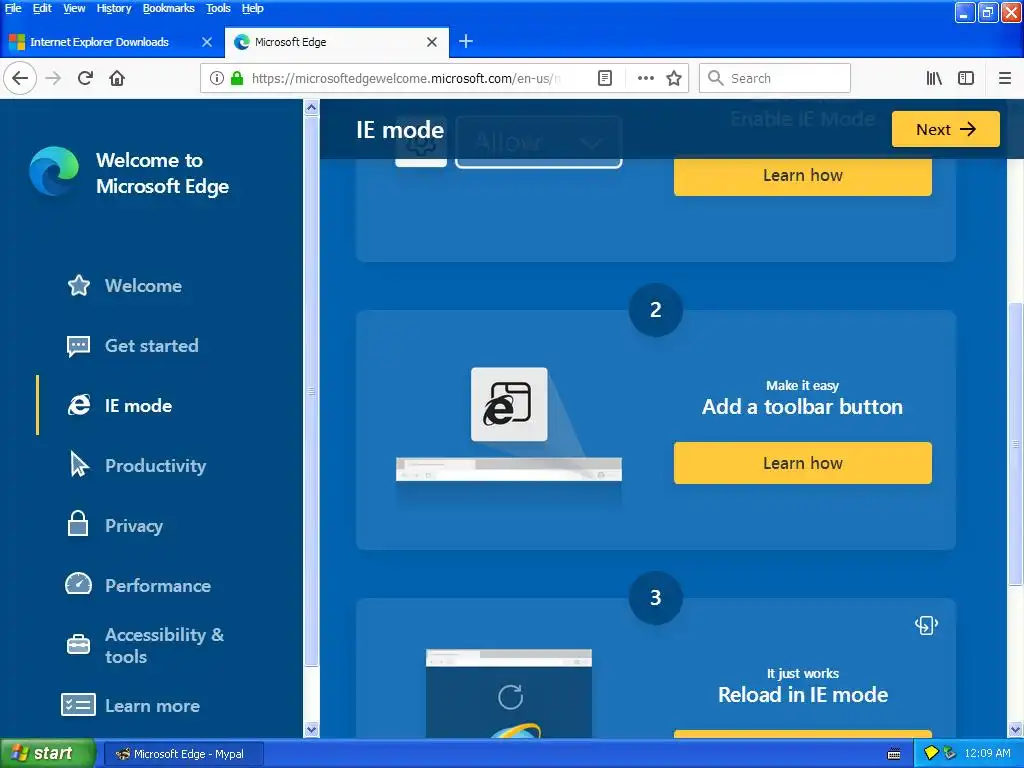The height and width of the screenshot is (768, 1024).
Task: Open Productivity section
Action: click(155, 466)
